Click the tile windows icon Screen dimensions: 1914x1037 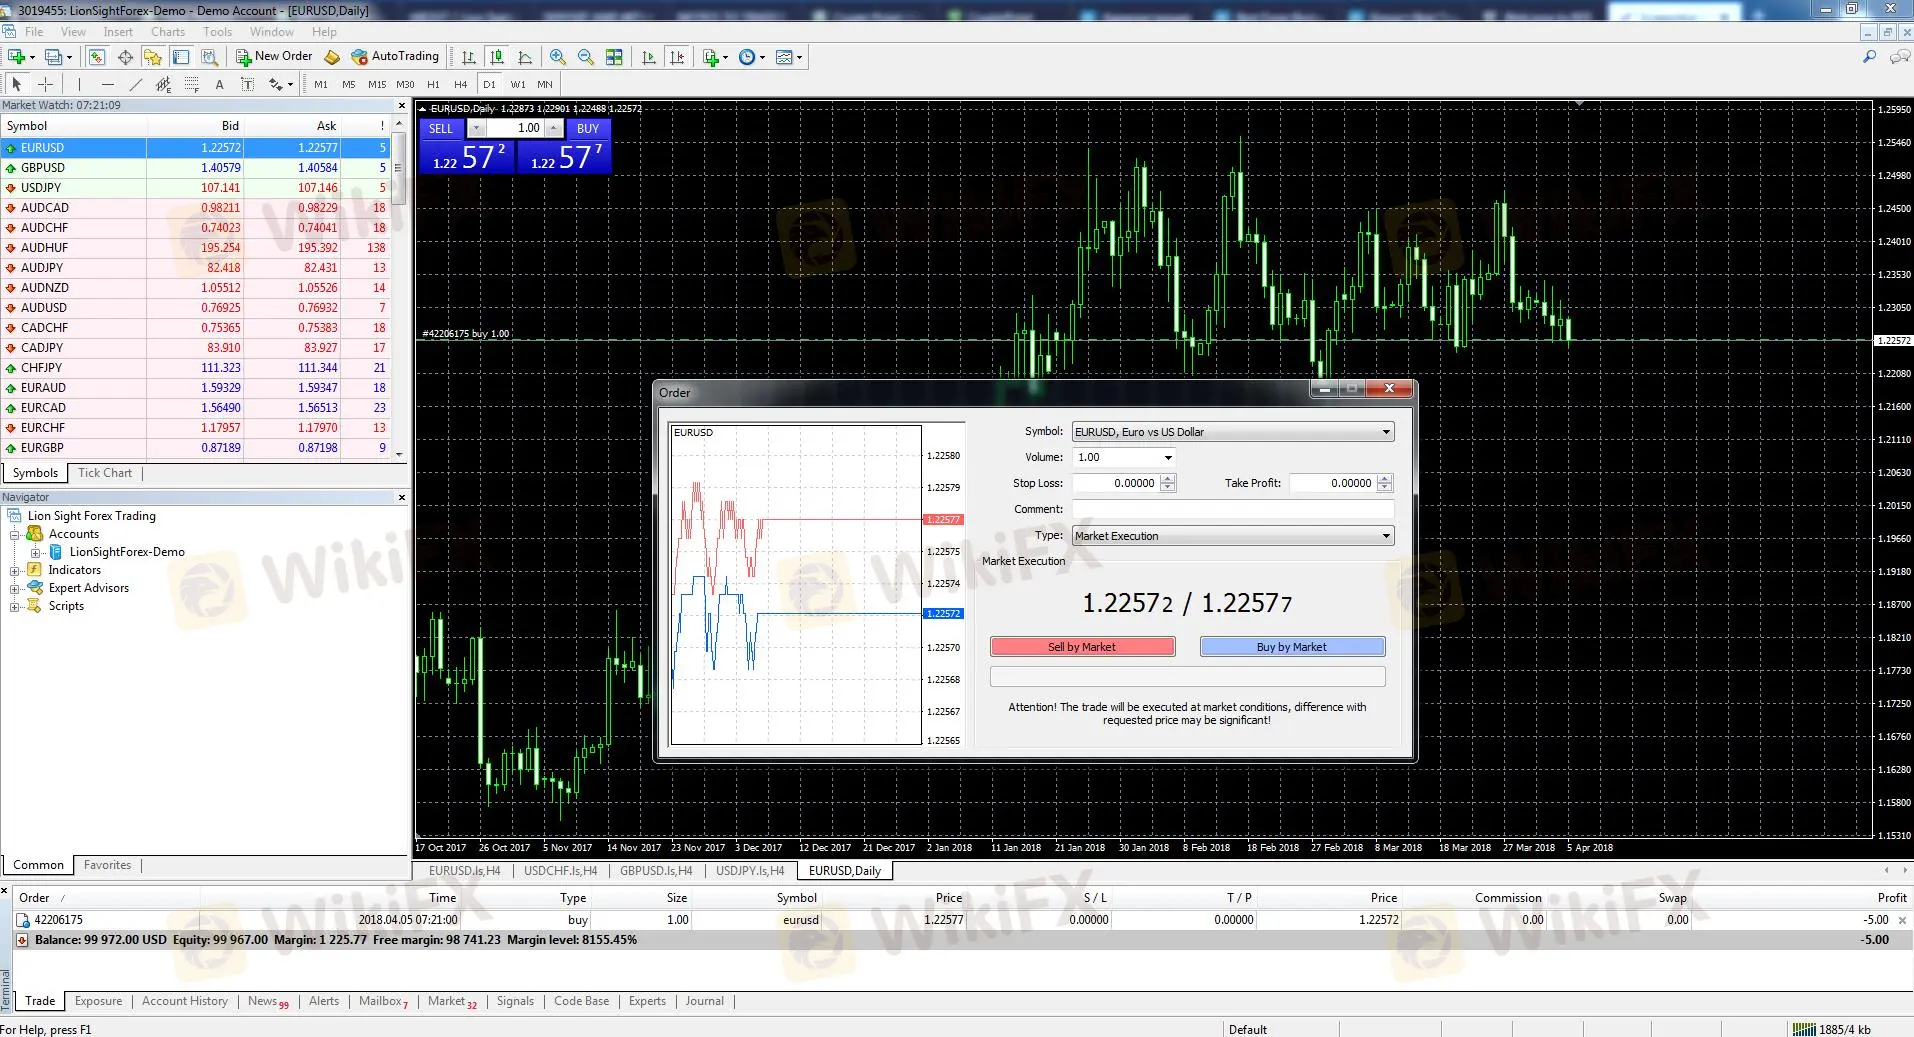[x=614, y=57]
